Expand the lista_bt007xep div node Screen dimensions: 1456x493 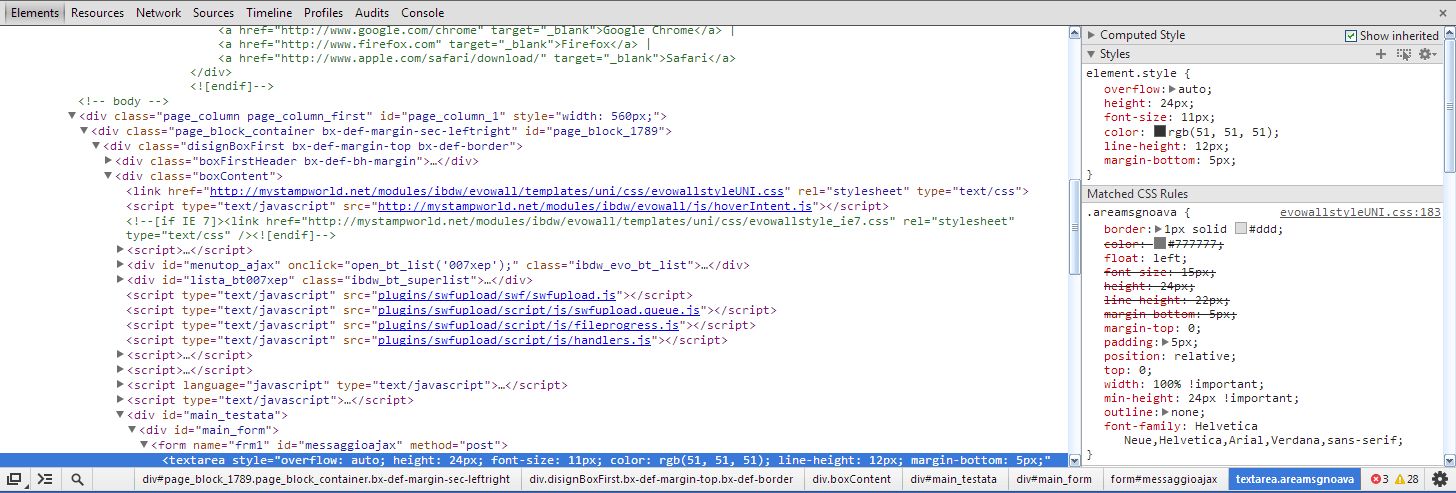[120, 280]
